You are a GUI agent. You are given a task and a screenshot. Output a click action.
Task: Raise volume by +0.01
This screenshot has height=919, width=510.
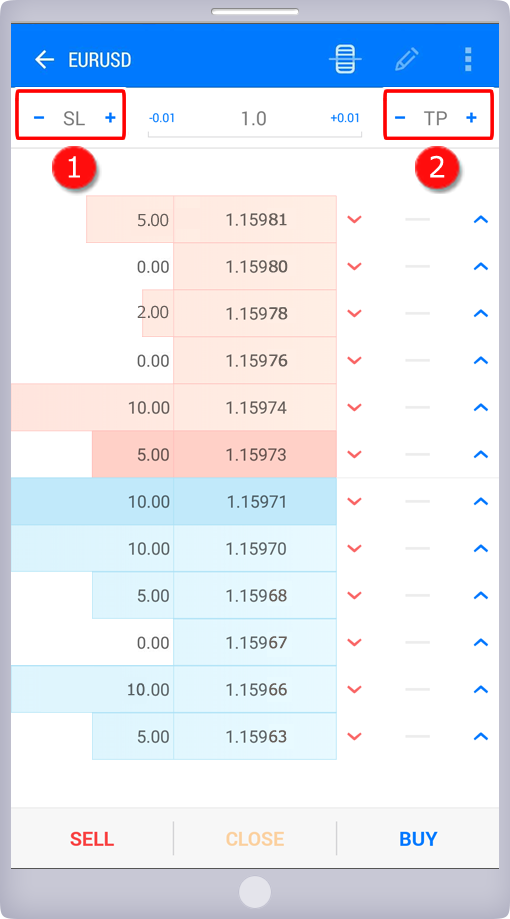click(x=345, y=118)
